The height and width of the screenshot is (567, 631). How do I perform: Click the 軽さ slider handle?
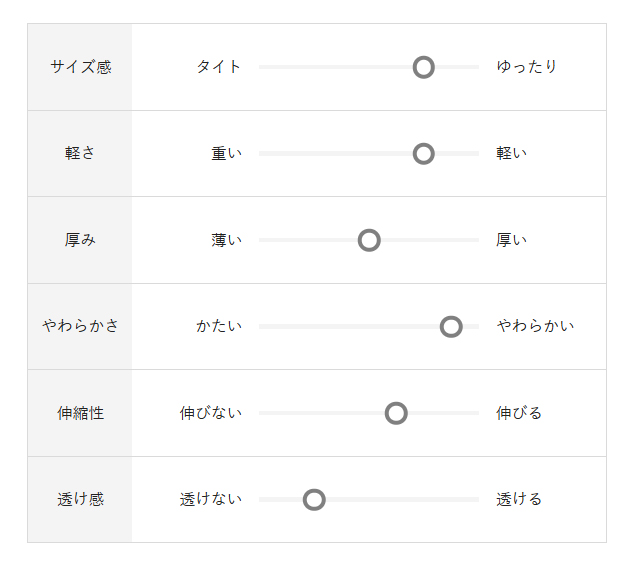click(424, 154)
